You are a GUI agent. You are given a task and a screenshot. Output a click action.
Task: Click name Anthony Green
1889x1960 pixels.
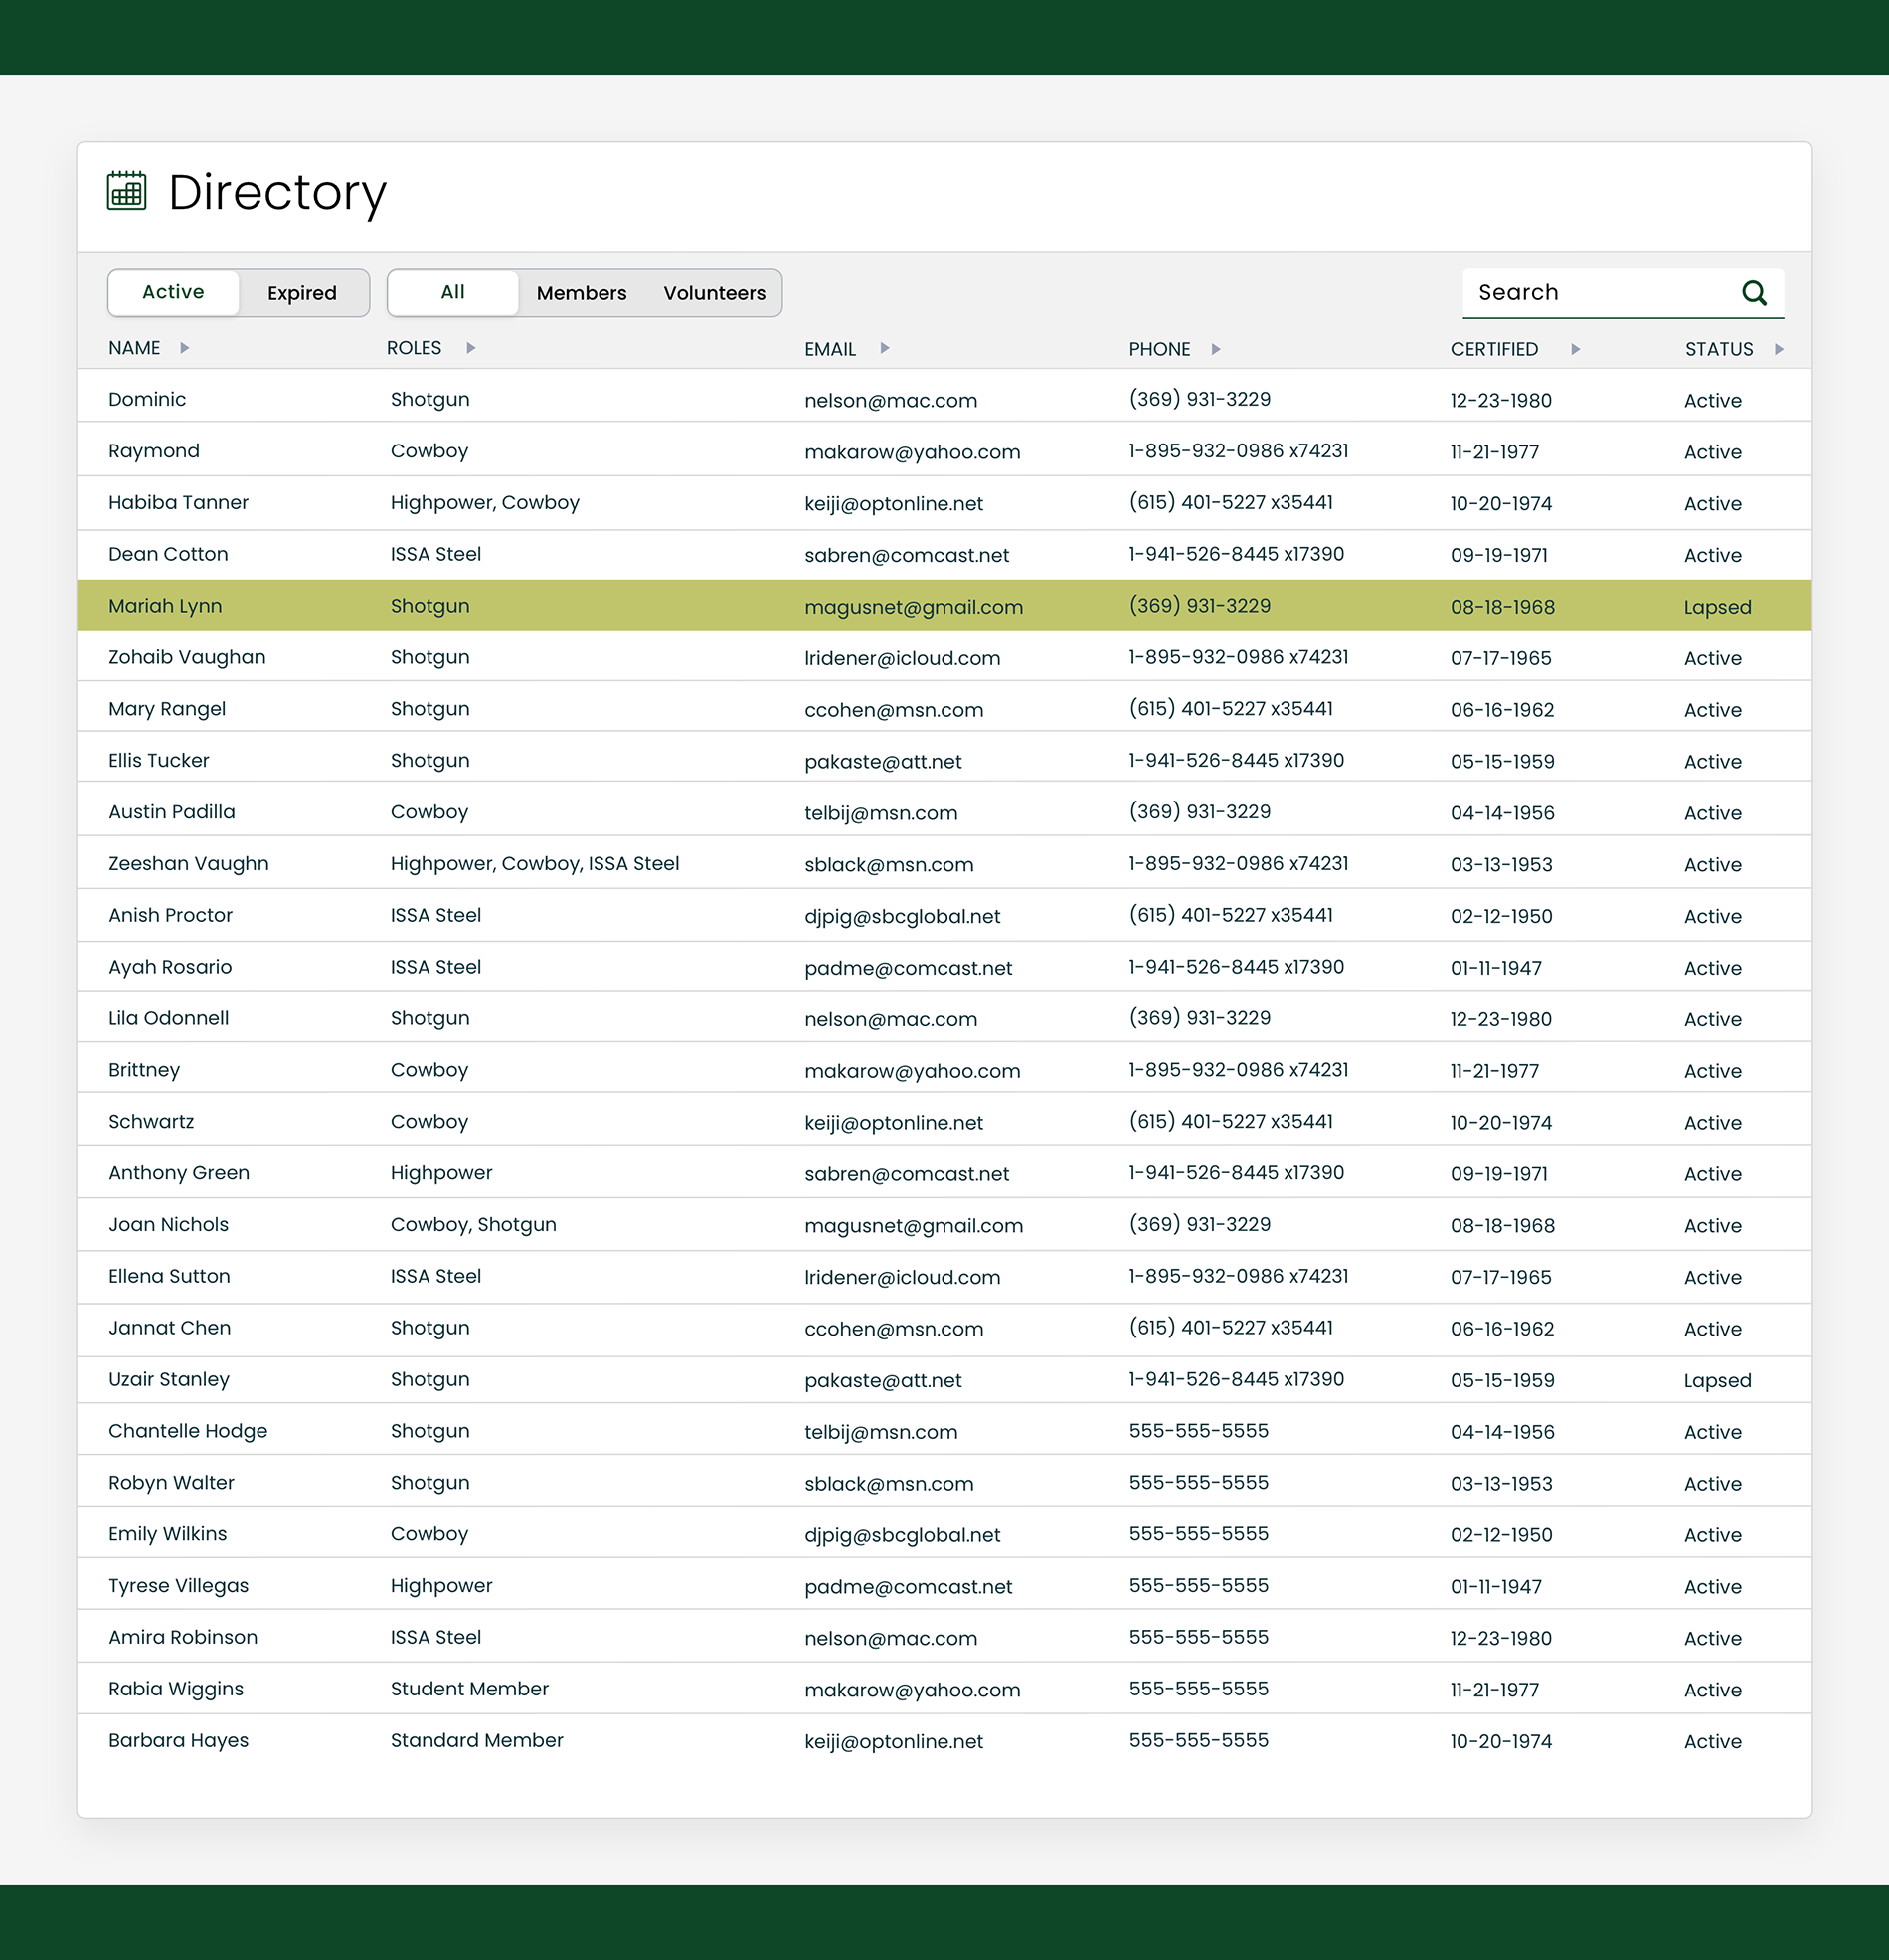(179, 1173)
